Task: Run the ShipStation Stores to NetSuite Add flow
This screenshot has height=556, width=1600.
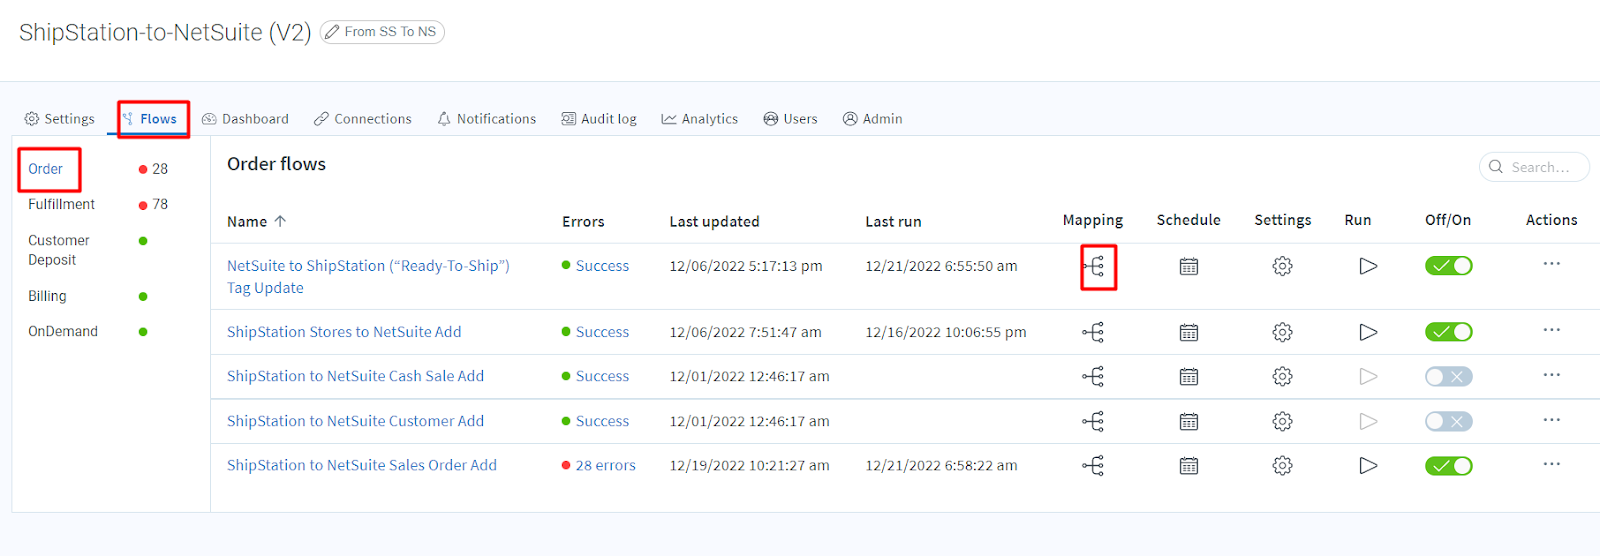Action: (1368, 332)
